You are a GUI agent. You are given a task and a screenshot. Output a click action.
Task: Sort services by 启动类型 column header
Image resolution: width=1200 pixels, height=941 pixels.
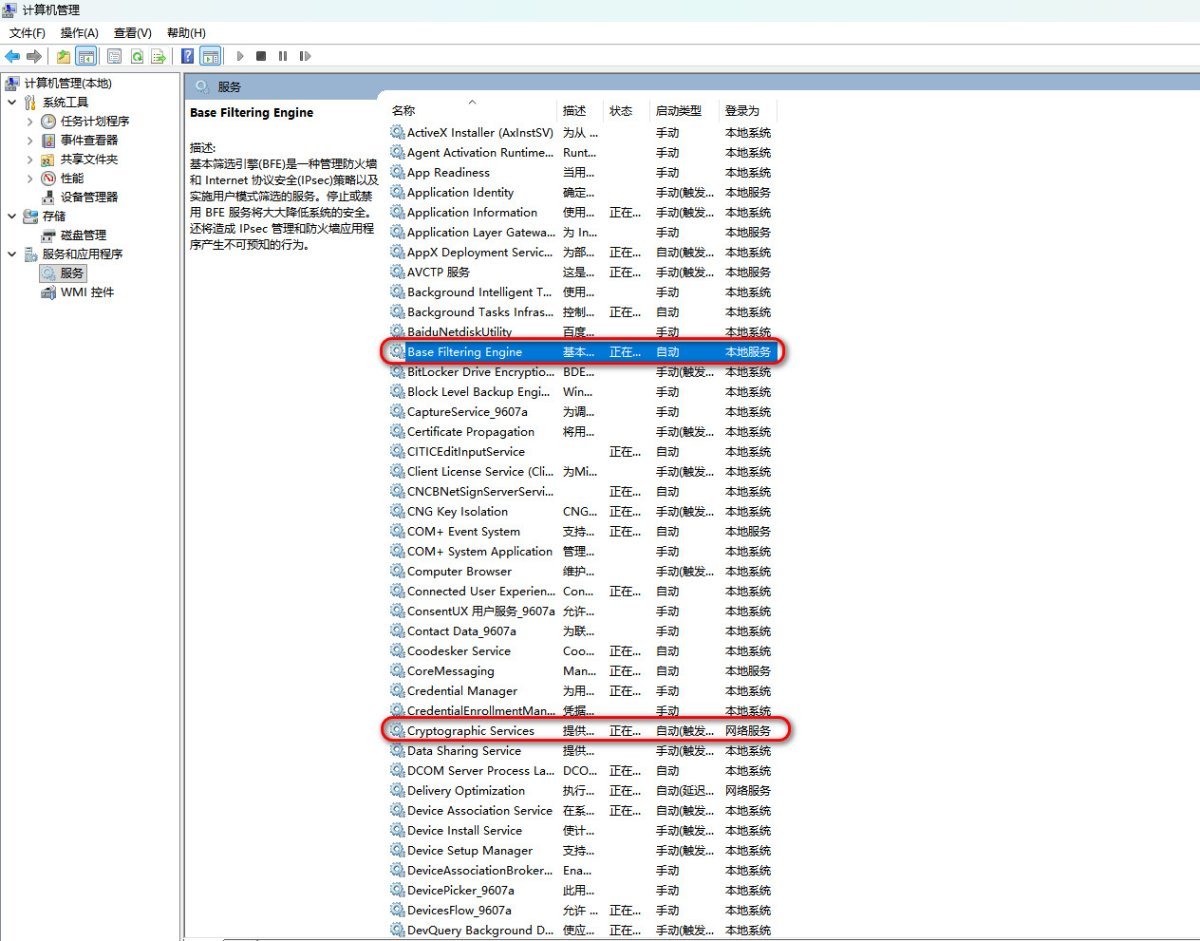678,111
